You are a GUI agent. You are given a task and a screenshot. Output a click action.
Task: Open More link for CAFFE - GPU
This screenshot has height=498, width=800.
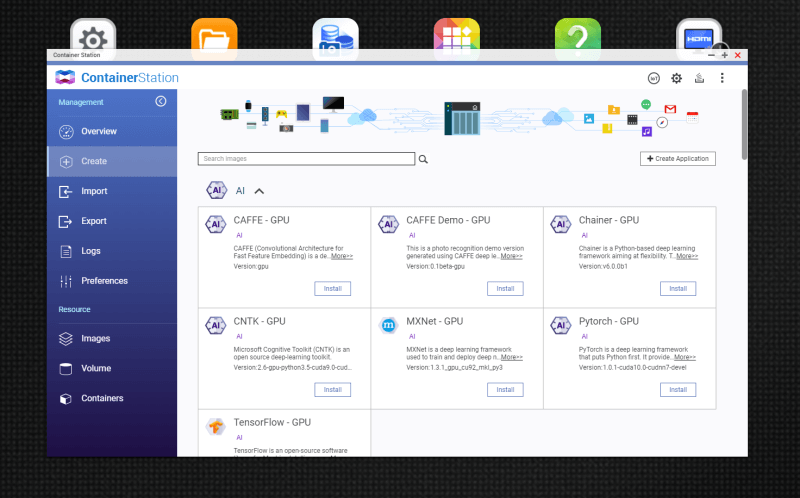coord(342,256)
